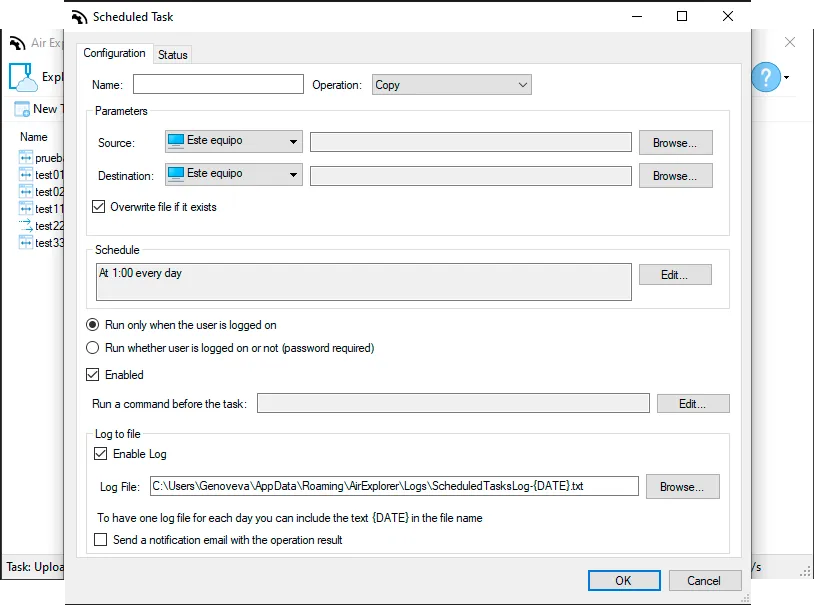The image size is (814, 605).
Task: Close the background Air Explorer panel
Action: [x=790, y=42]
